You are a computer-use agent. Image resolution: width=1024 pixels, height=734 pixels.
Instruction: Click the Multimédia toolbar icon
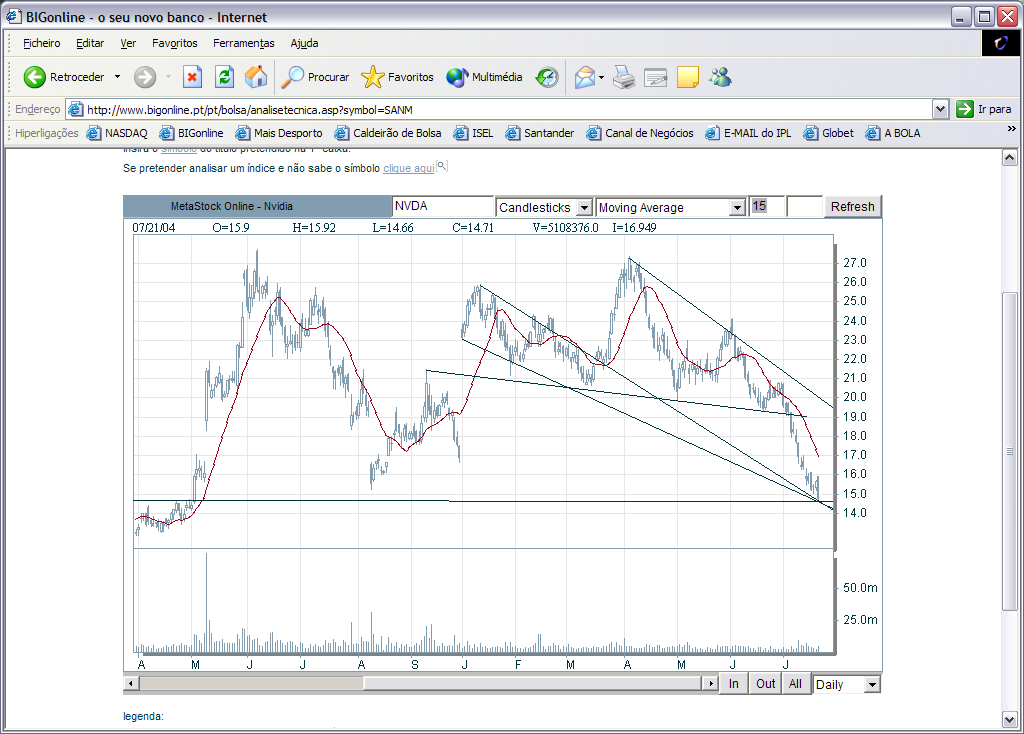(x=458, y=77)
